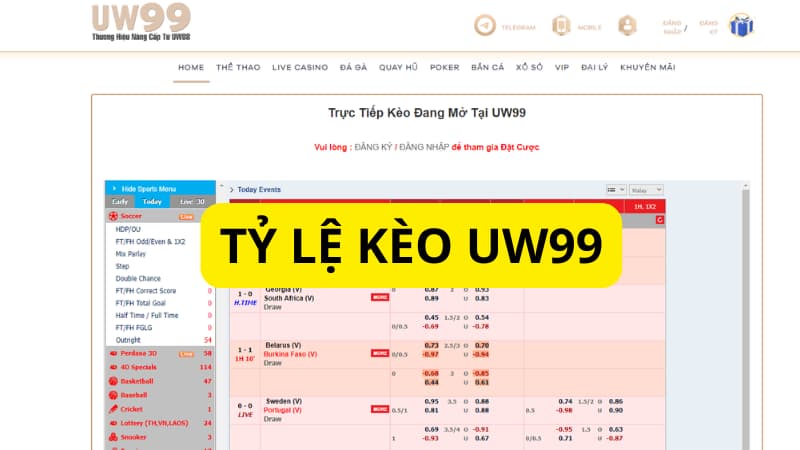Viewport: 800px width, 450px height.
Task: Open the user account icon
Action: click(627, 25)
